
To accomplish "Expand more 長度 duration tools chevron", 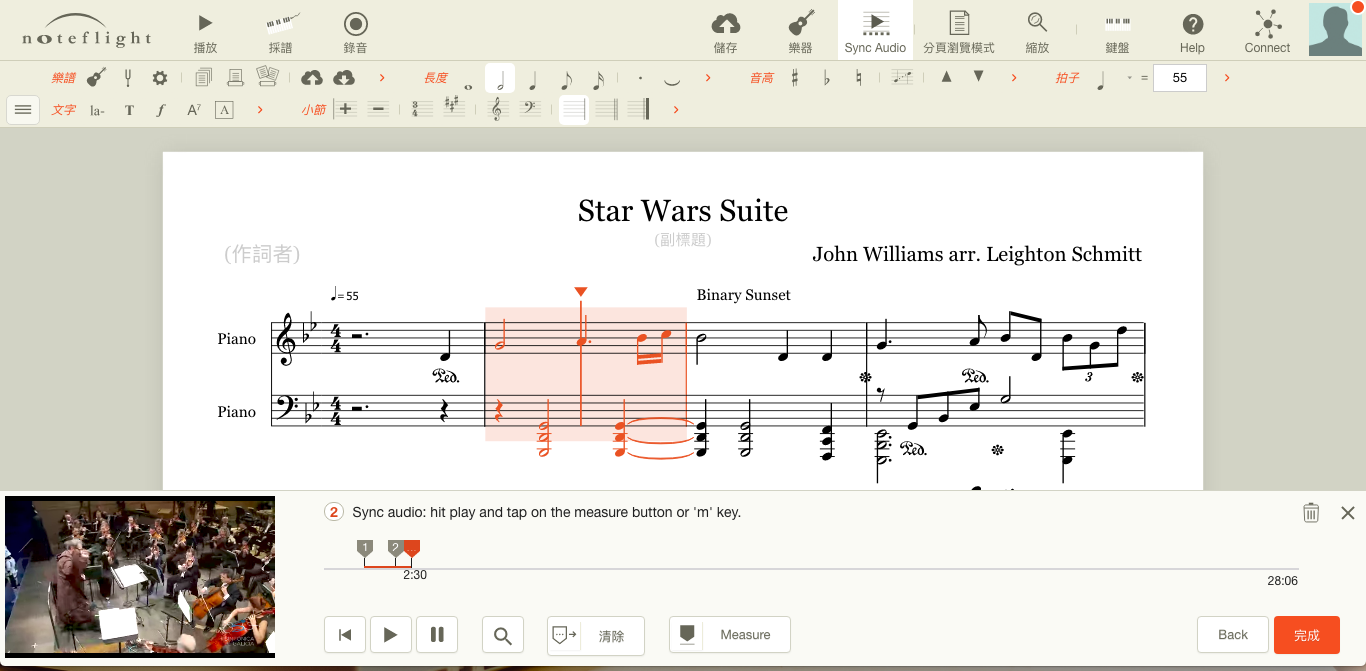I will (x=708, y=78).
